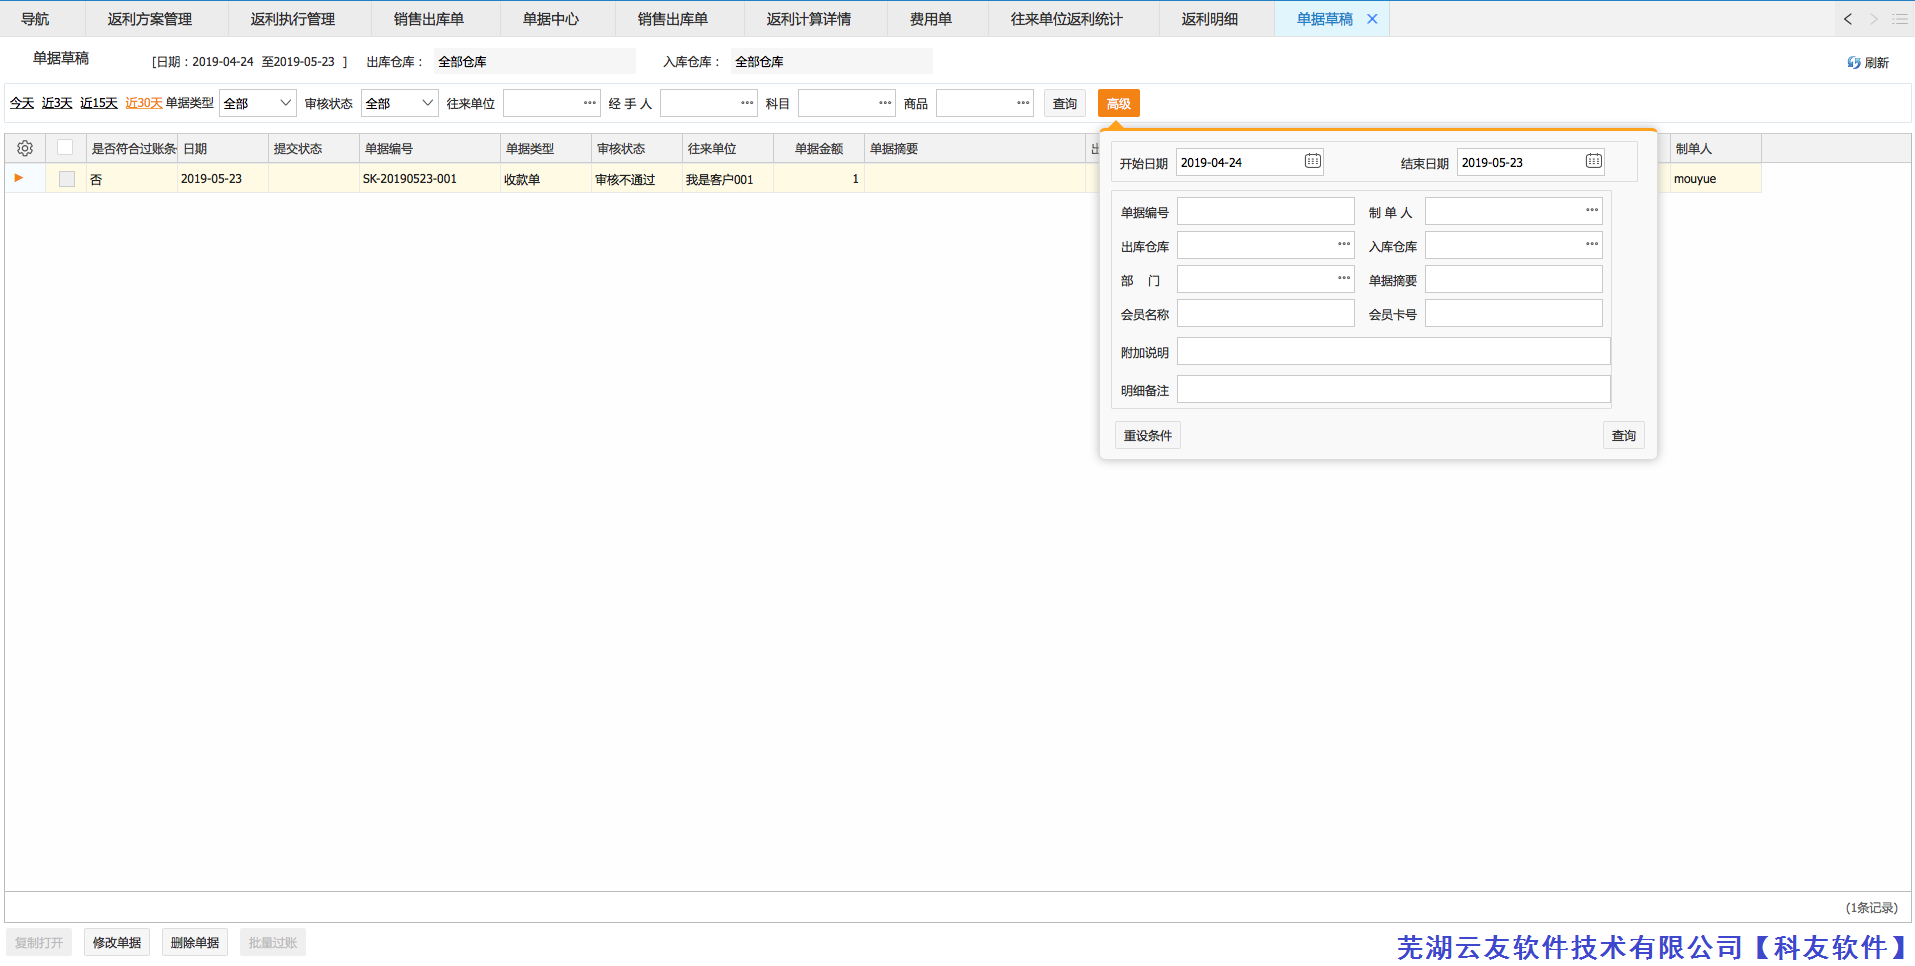
Task: Switch to the 返利计算详情 tab
Action: [809, 19]
